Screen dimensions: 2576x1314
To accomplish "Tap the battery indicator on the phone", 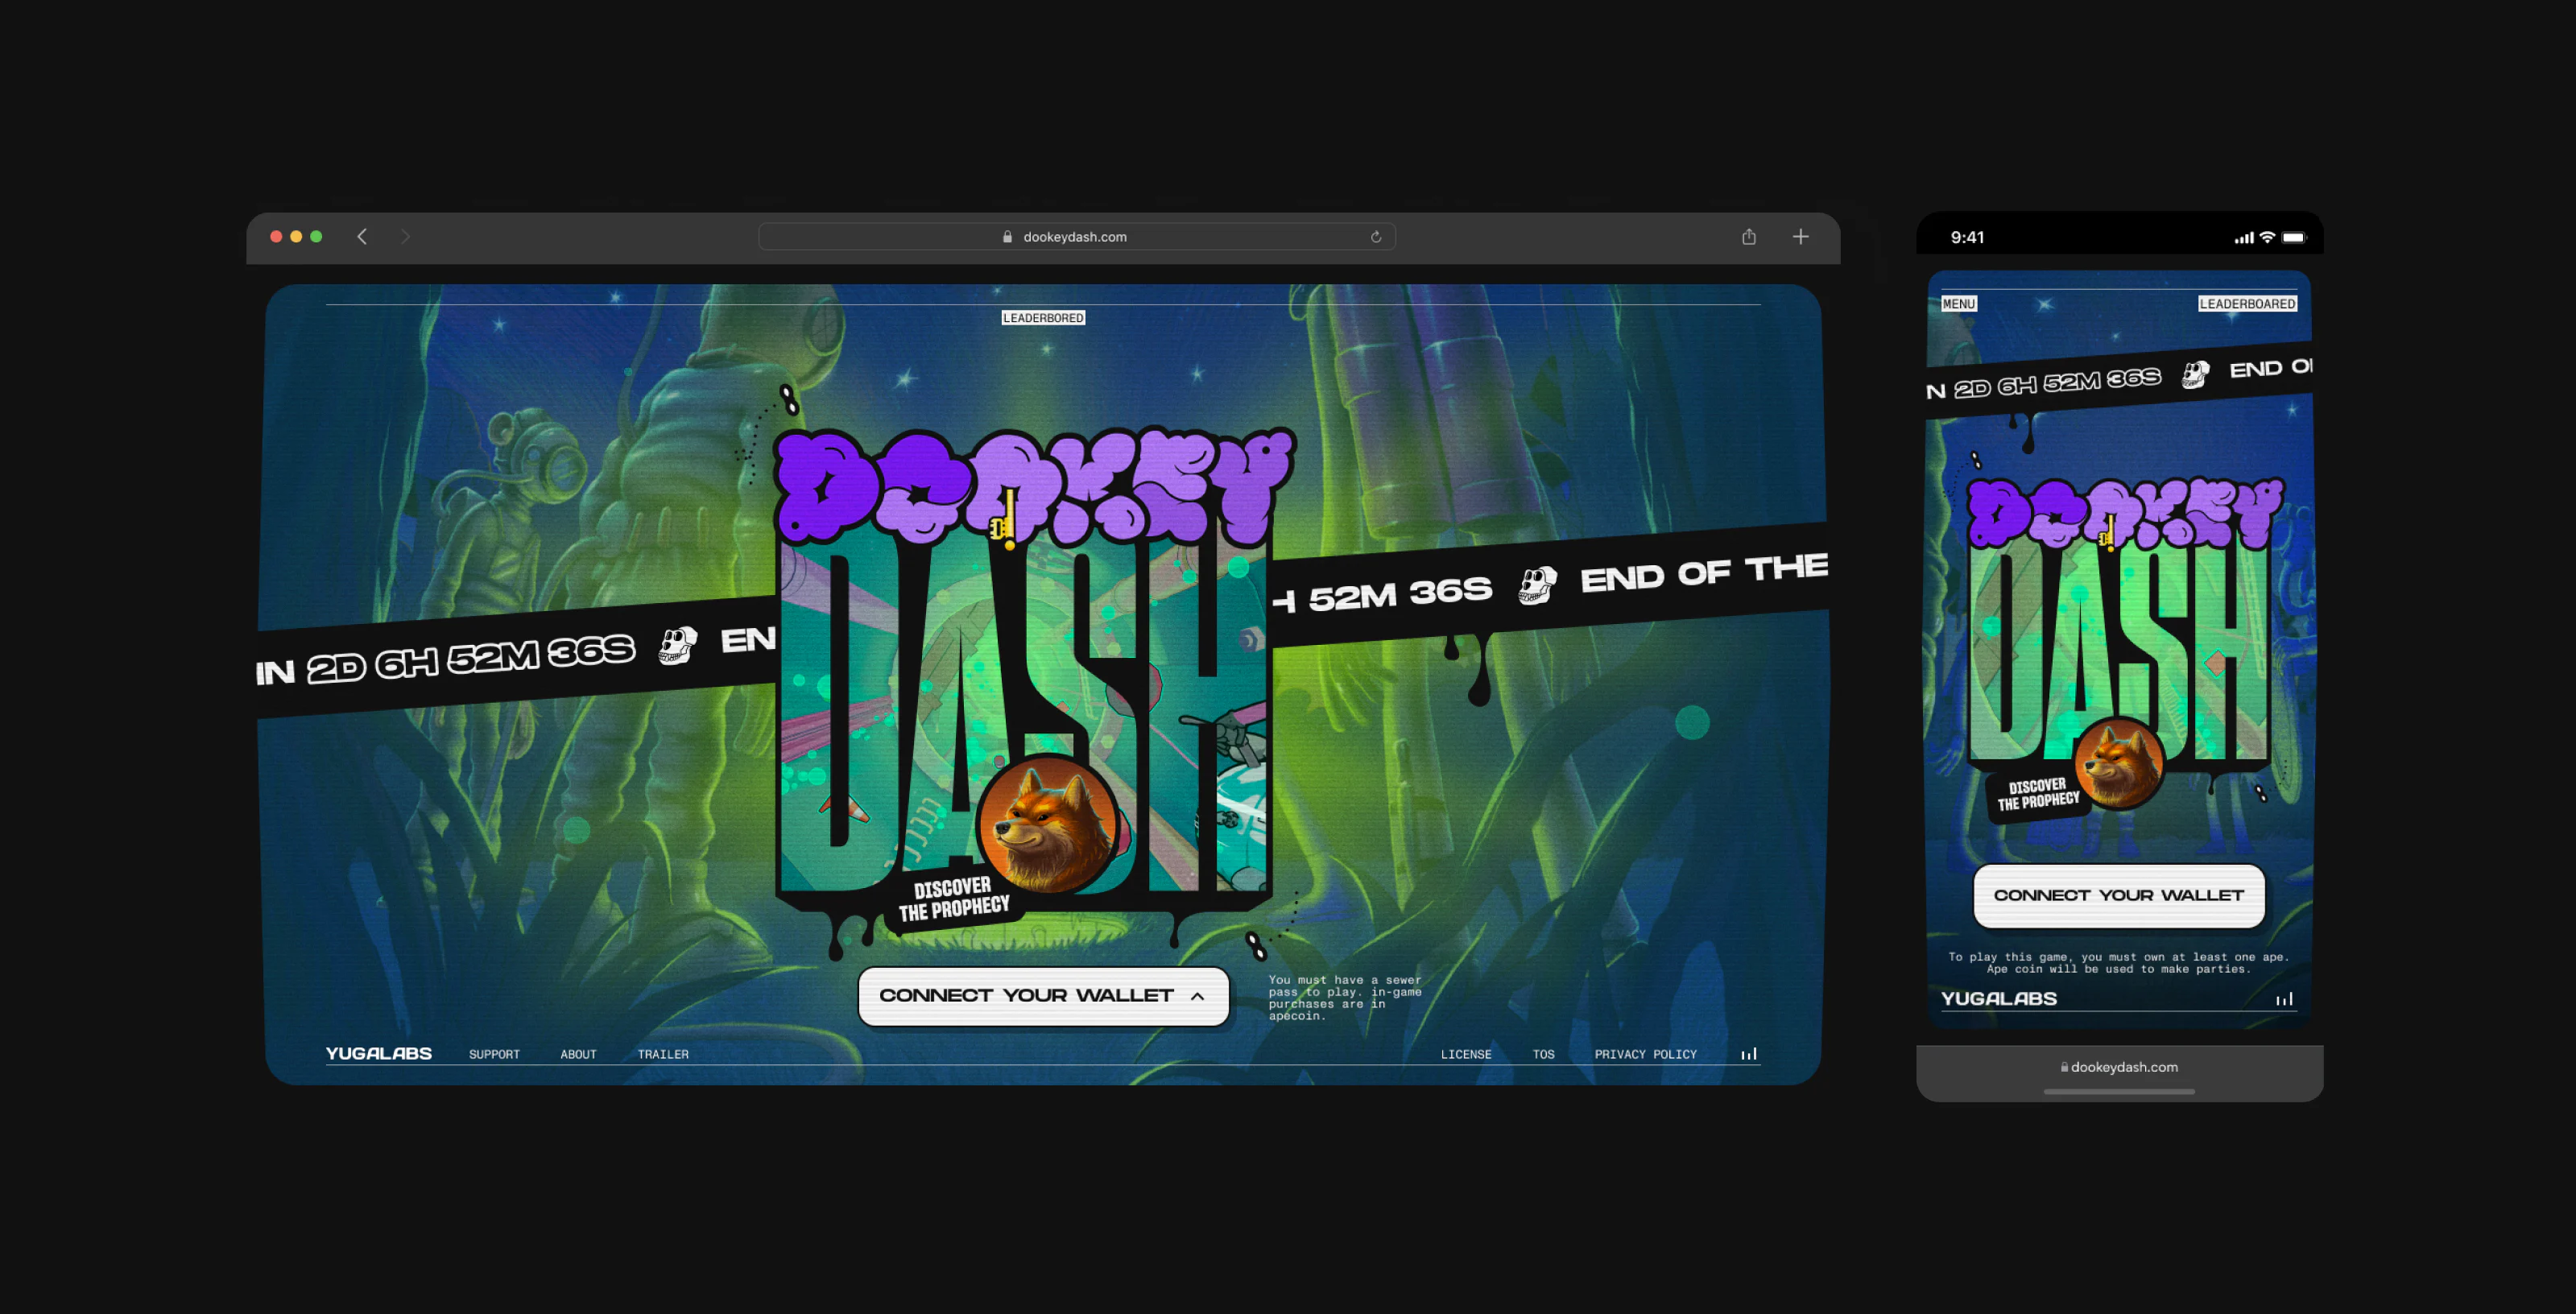I will tap(2295, 237).
